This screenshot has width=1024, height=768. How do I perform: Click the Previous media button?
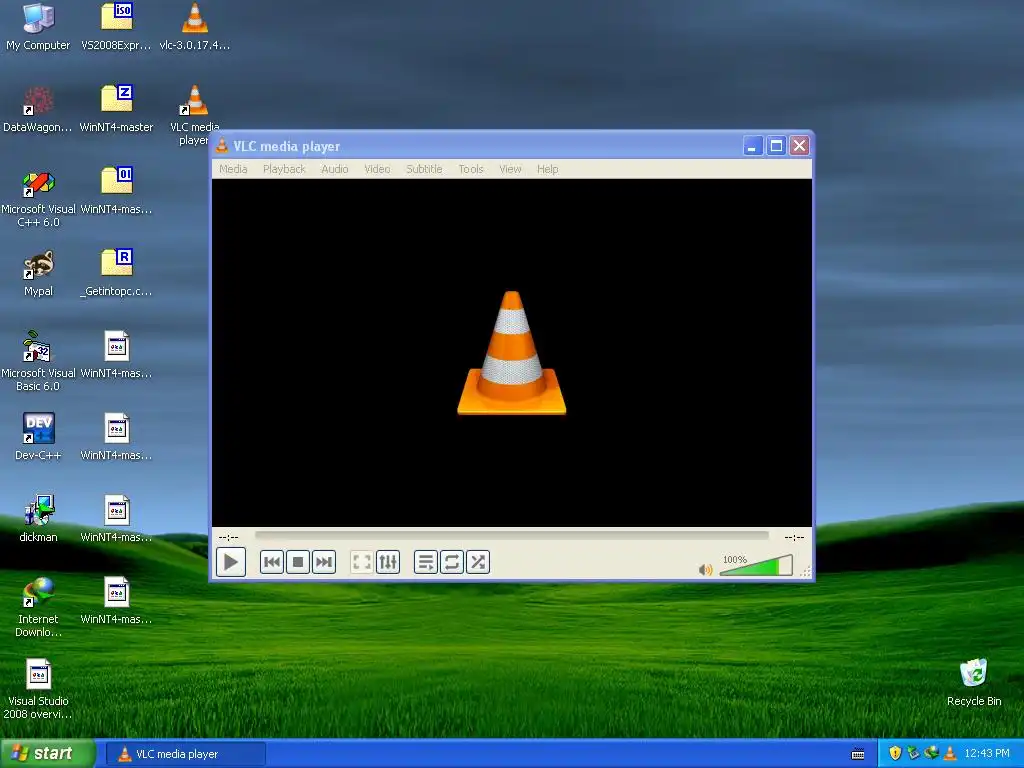pos(272,562)
